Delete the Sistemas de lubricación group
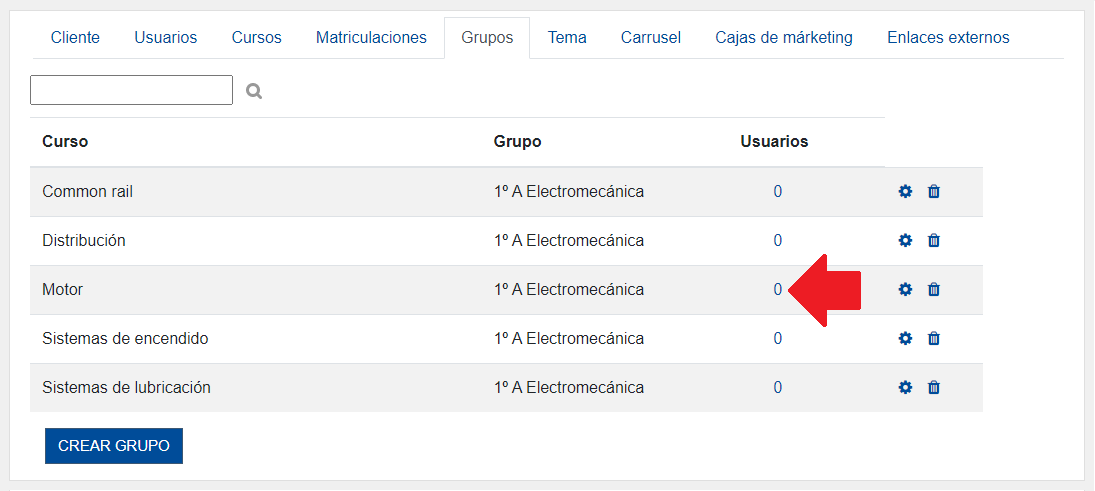 point(934,387)
